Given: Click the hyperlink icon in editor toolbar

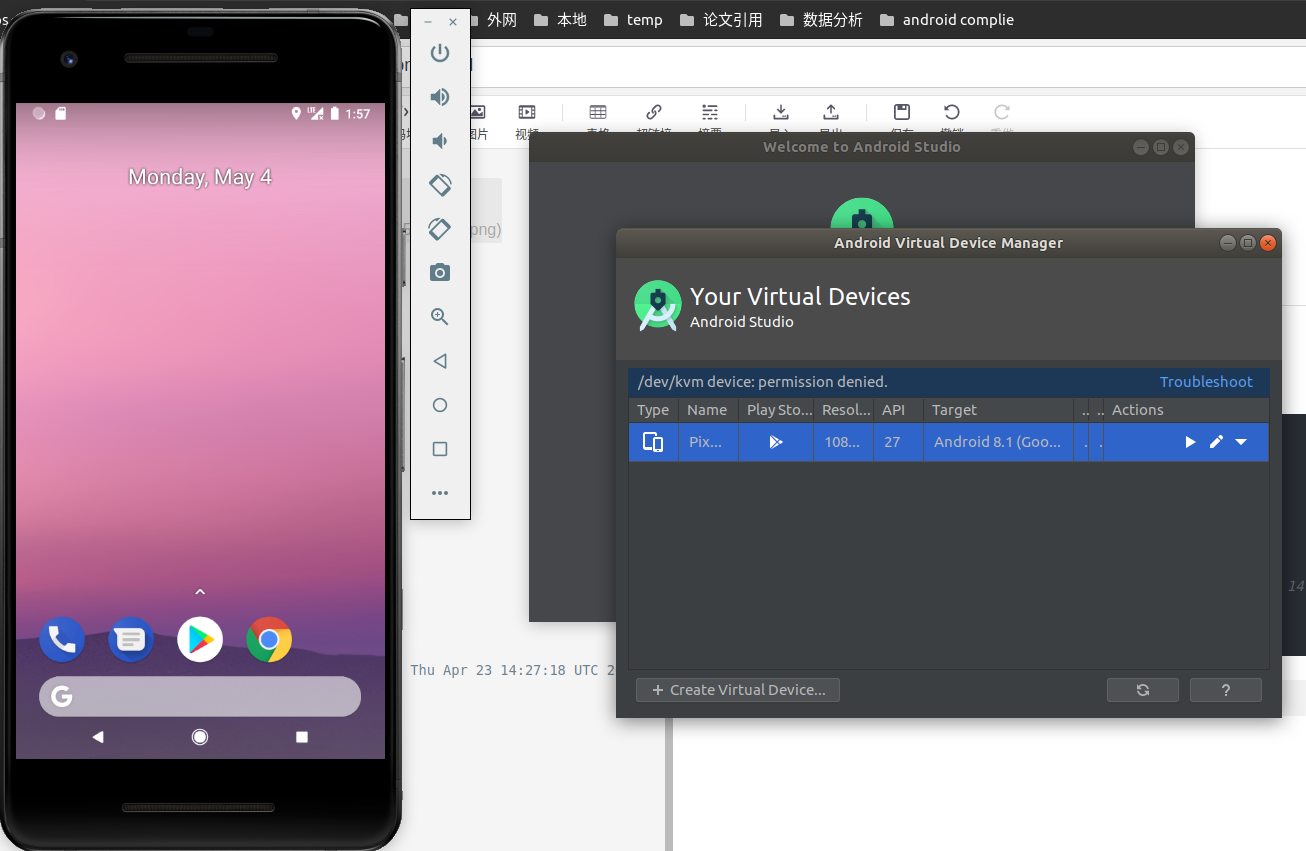Looking at the screenshot, I should [654, 113].
